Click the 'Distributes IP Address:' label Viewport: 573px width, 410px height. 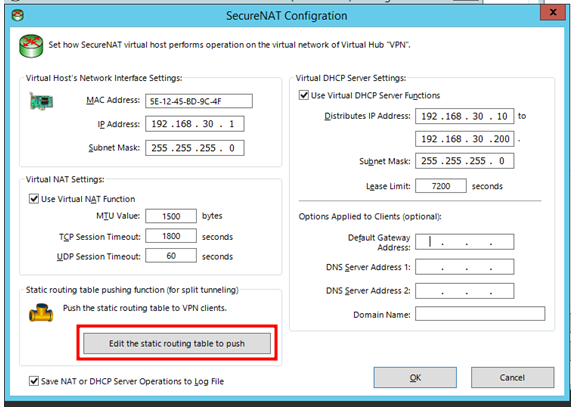click(367, 116)
